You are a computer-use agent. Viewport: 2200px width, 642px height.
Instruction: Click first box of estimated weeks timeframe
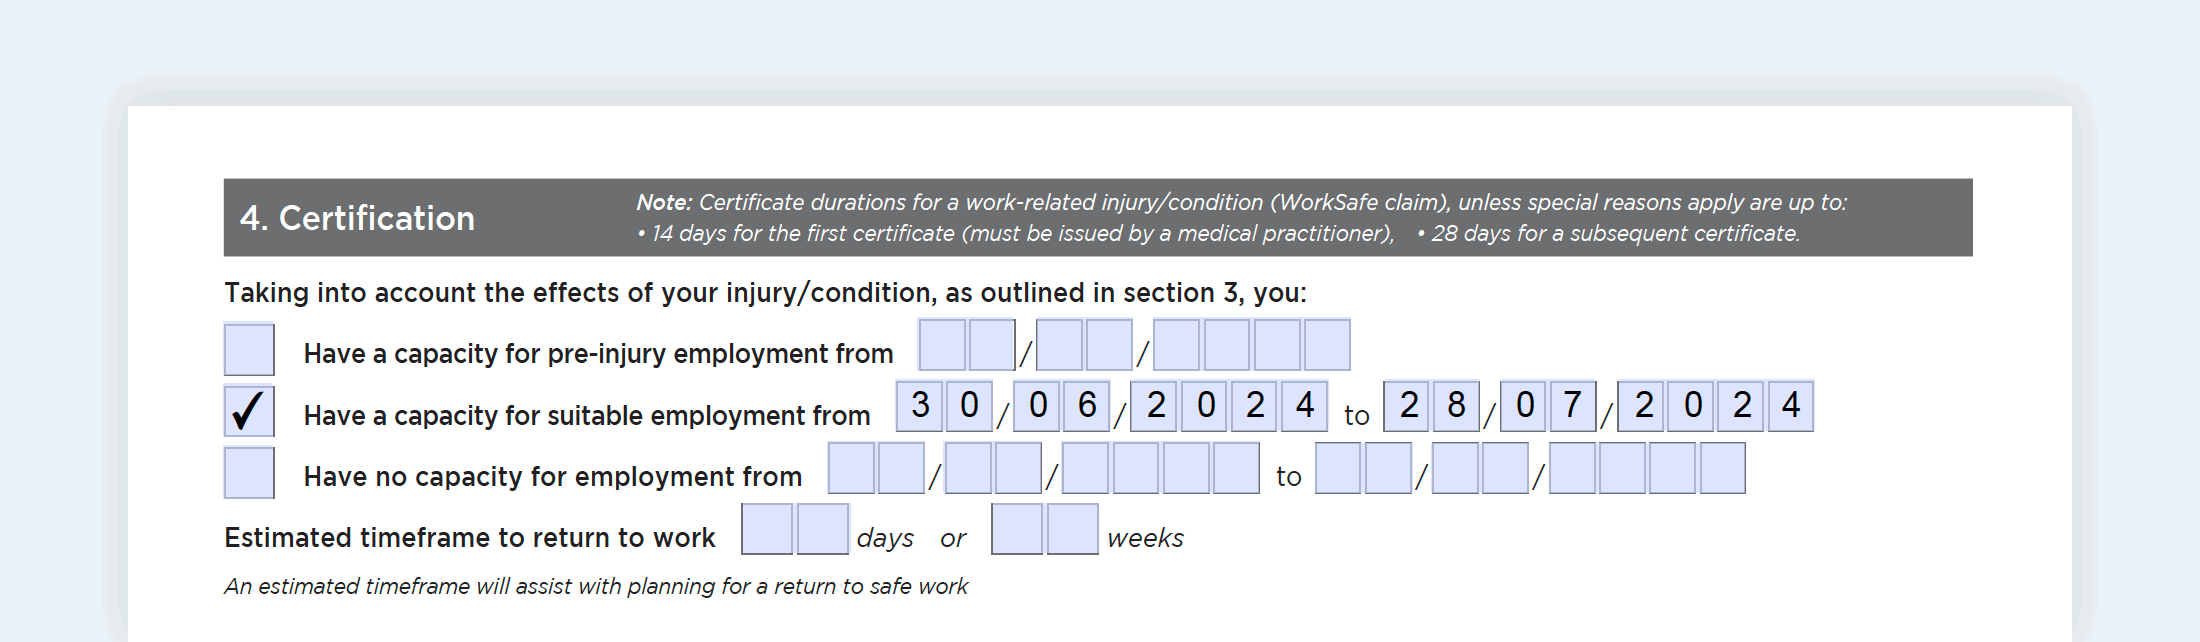(1017, 529)
